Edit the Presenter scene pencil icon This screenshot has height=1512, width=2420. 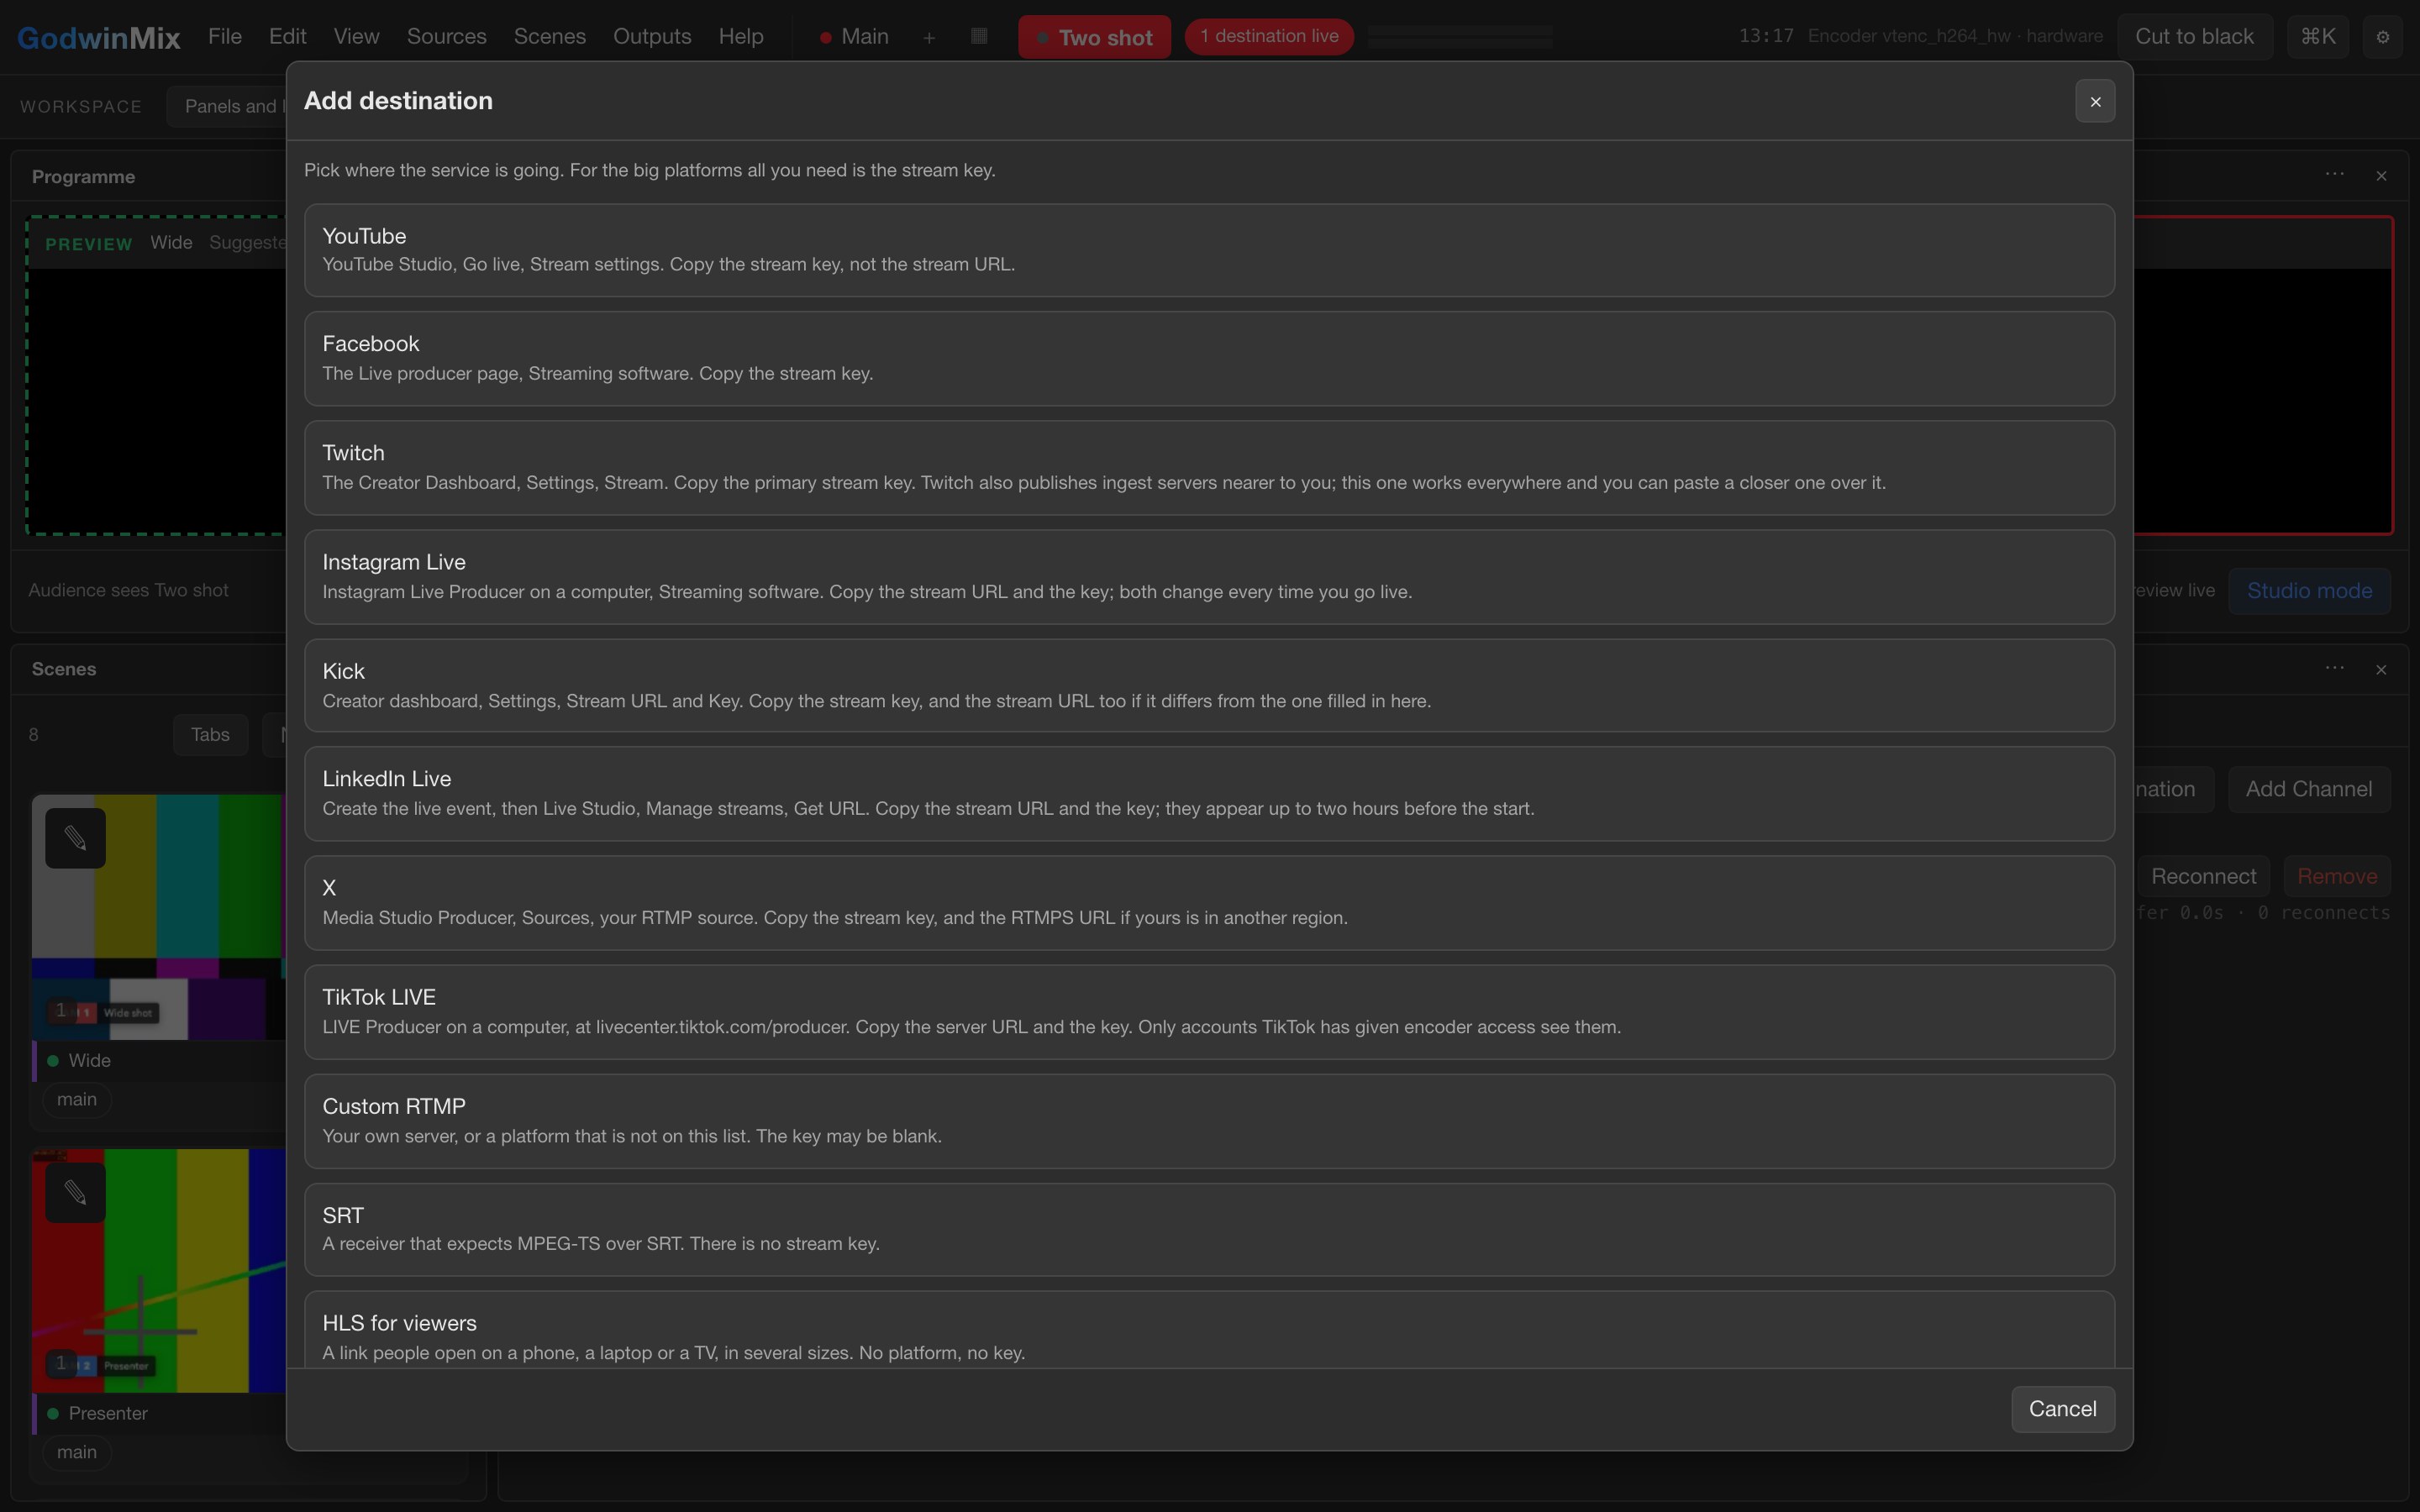(x=75, y=1192)
